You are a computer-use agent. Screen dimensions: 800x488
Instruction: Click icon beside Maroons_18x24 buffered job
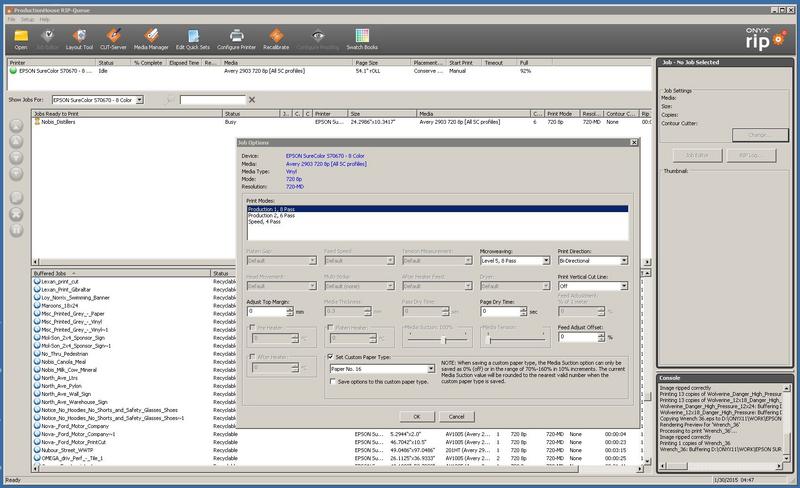pos(37,305)
